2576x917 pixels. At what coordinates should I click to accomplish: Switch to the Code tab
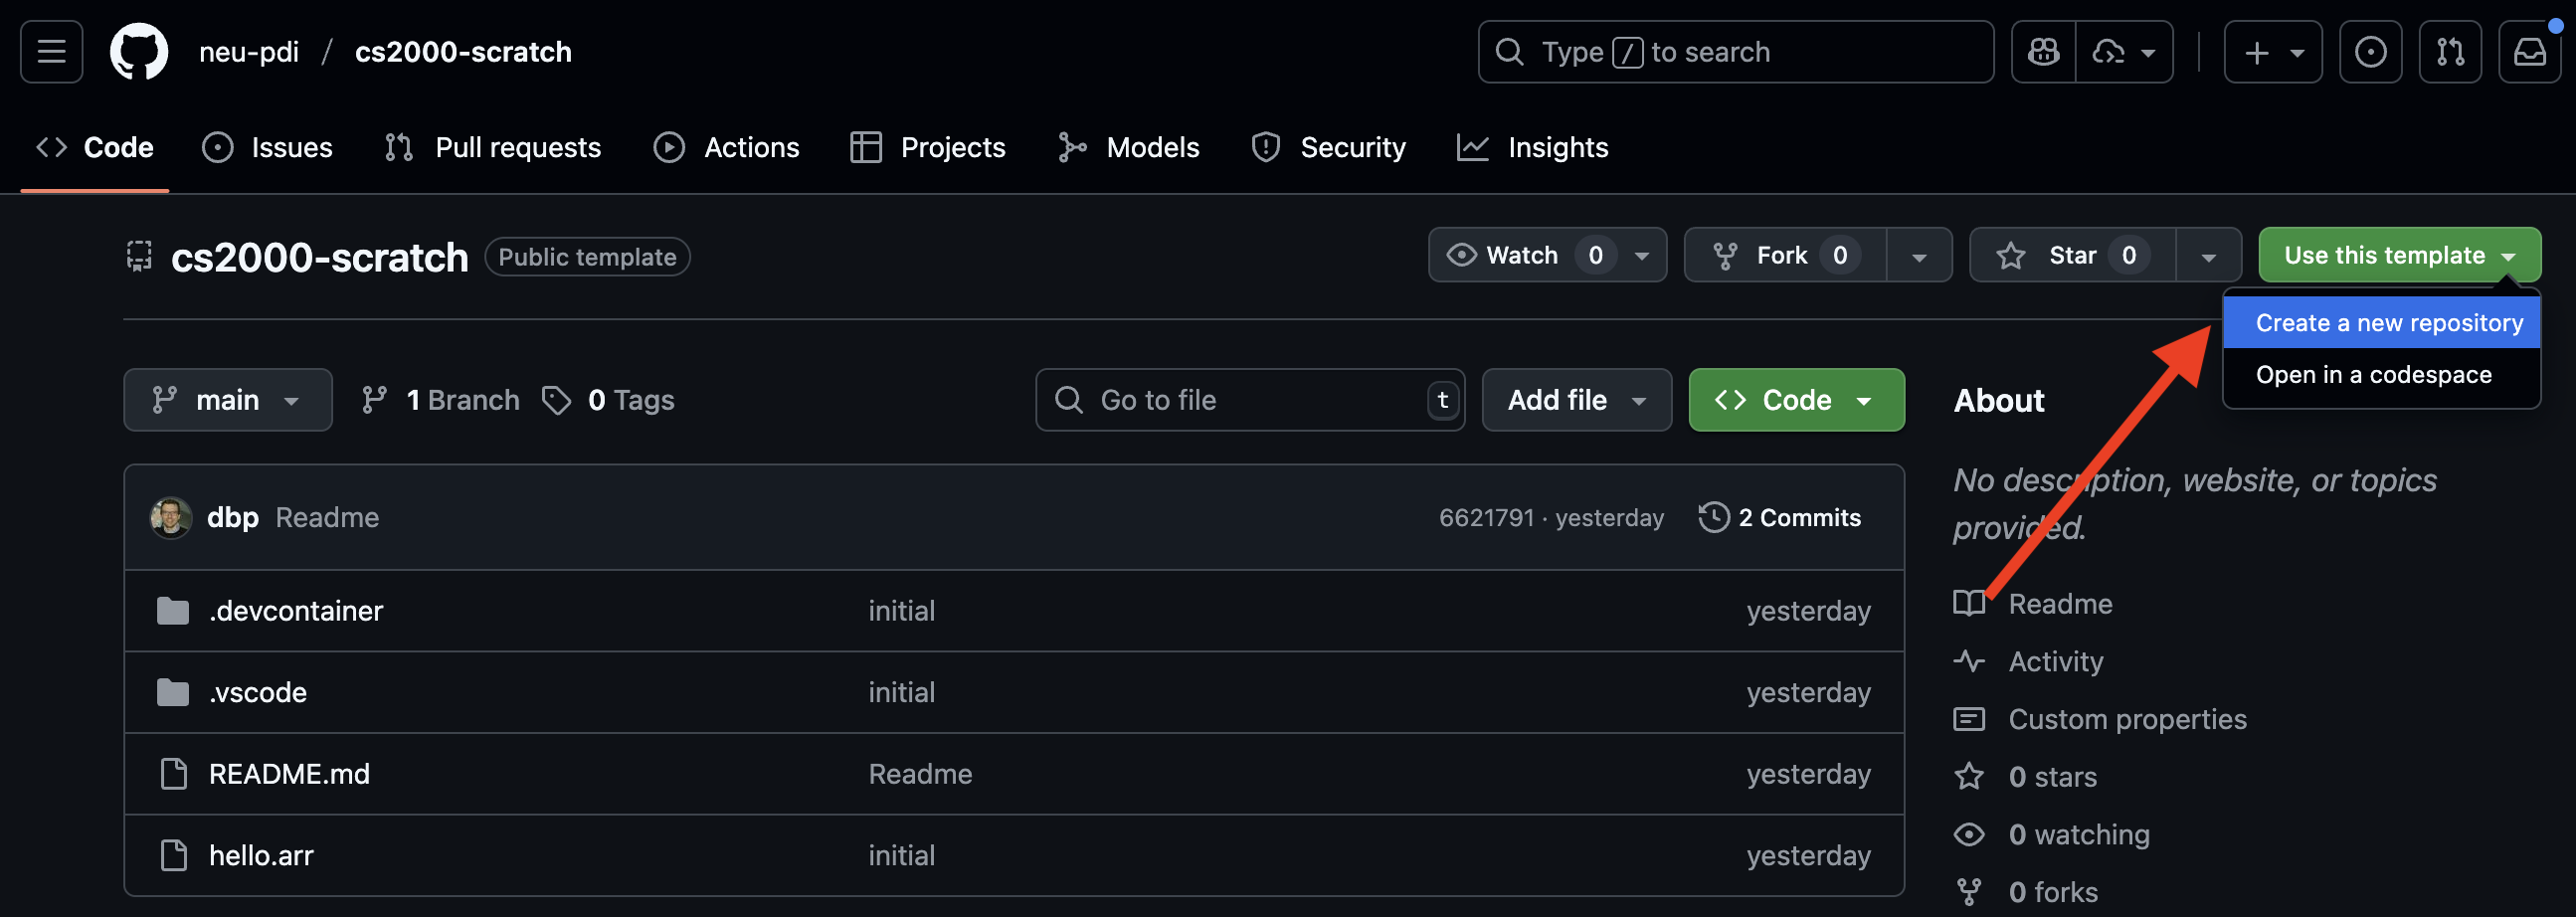click(x=95, y=148)
